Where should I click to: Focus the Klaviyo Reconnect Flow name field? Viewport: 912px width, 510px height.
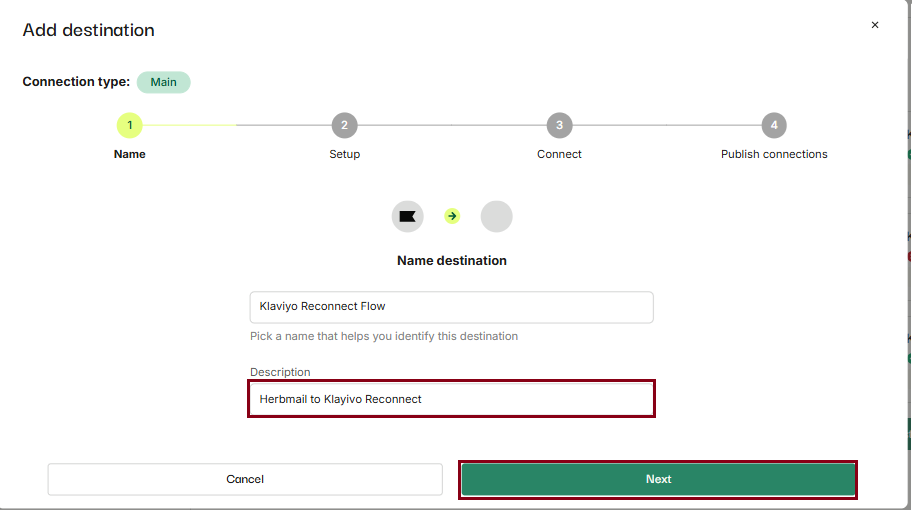451,307
